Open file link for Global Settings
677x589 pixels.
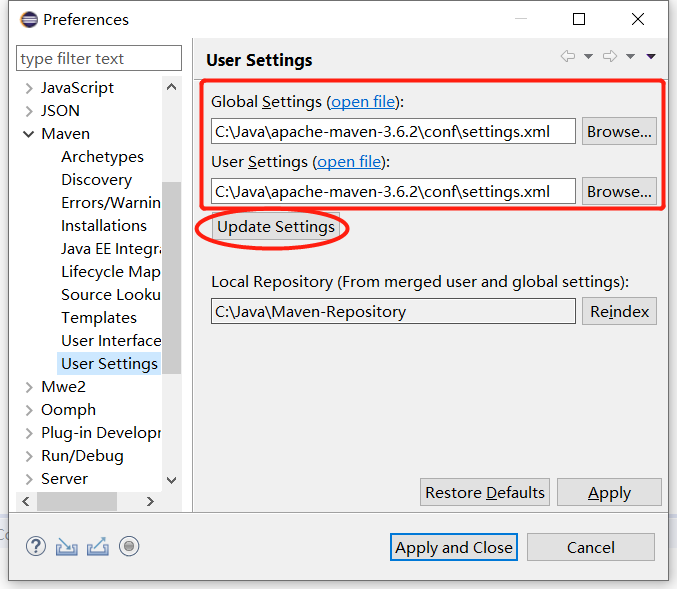[x=363, y=102]
